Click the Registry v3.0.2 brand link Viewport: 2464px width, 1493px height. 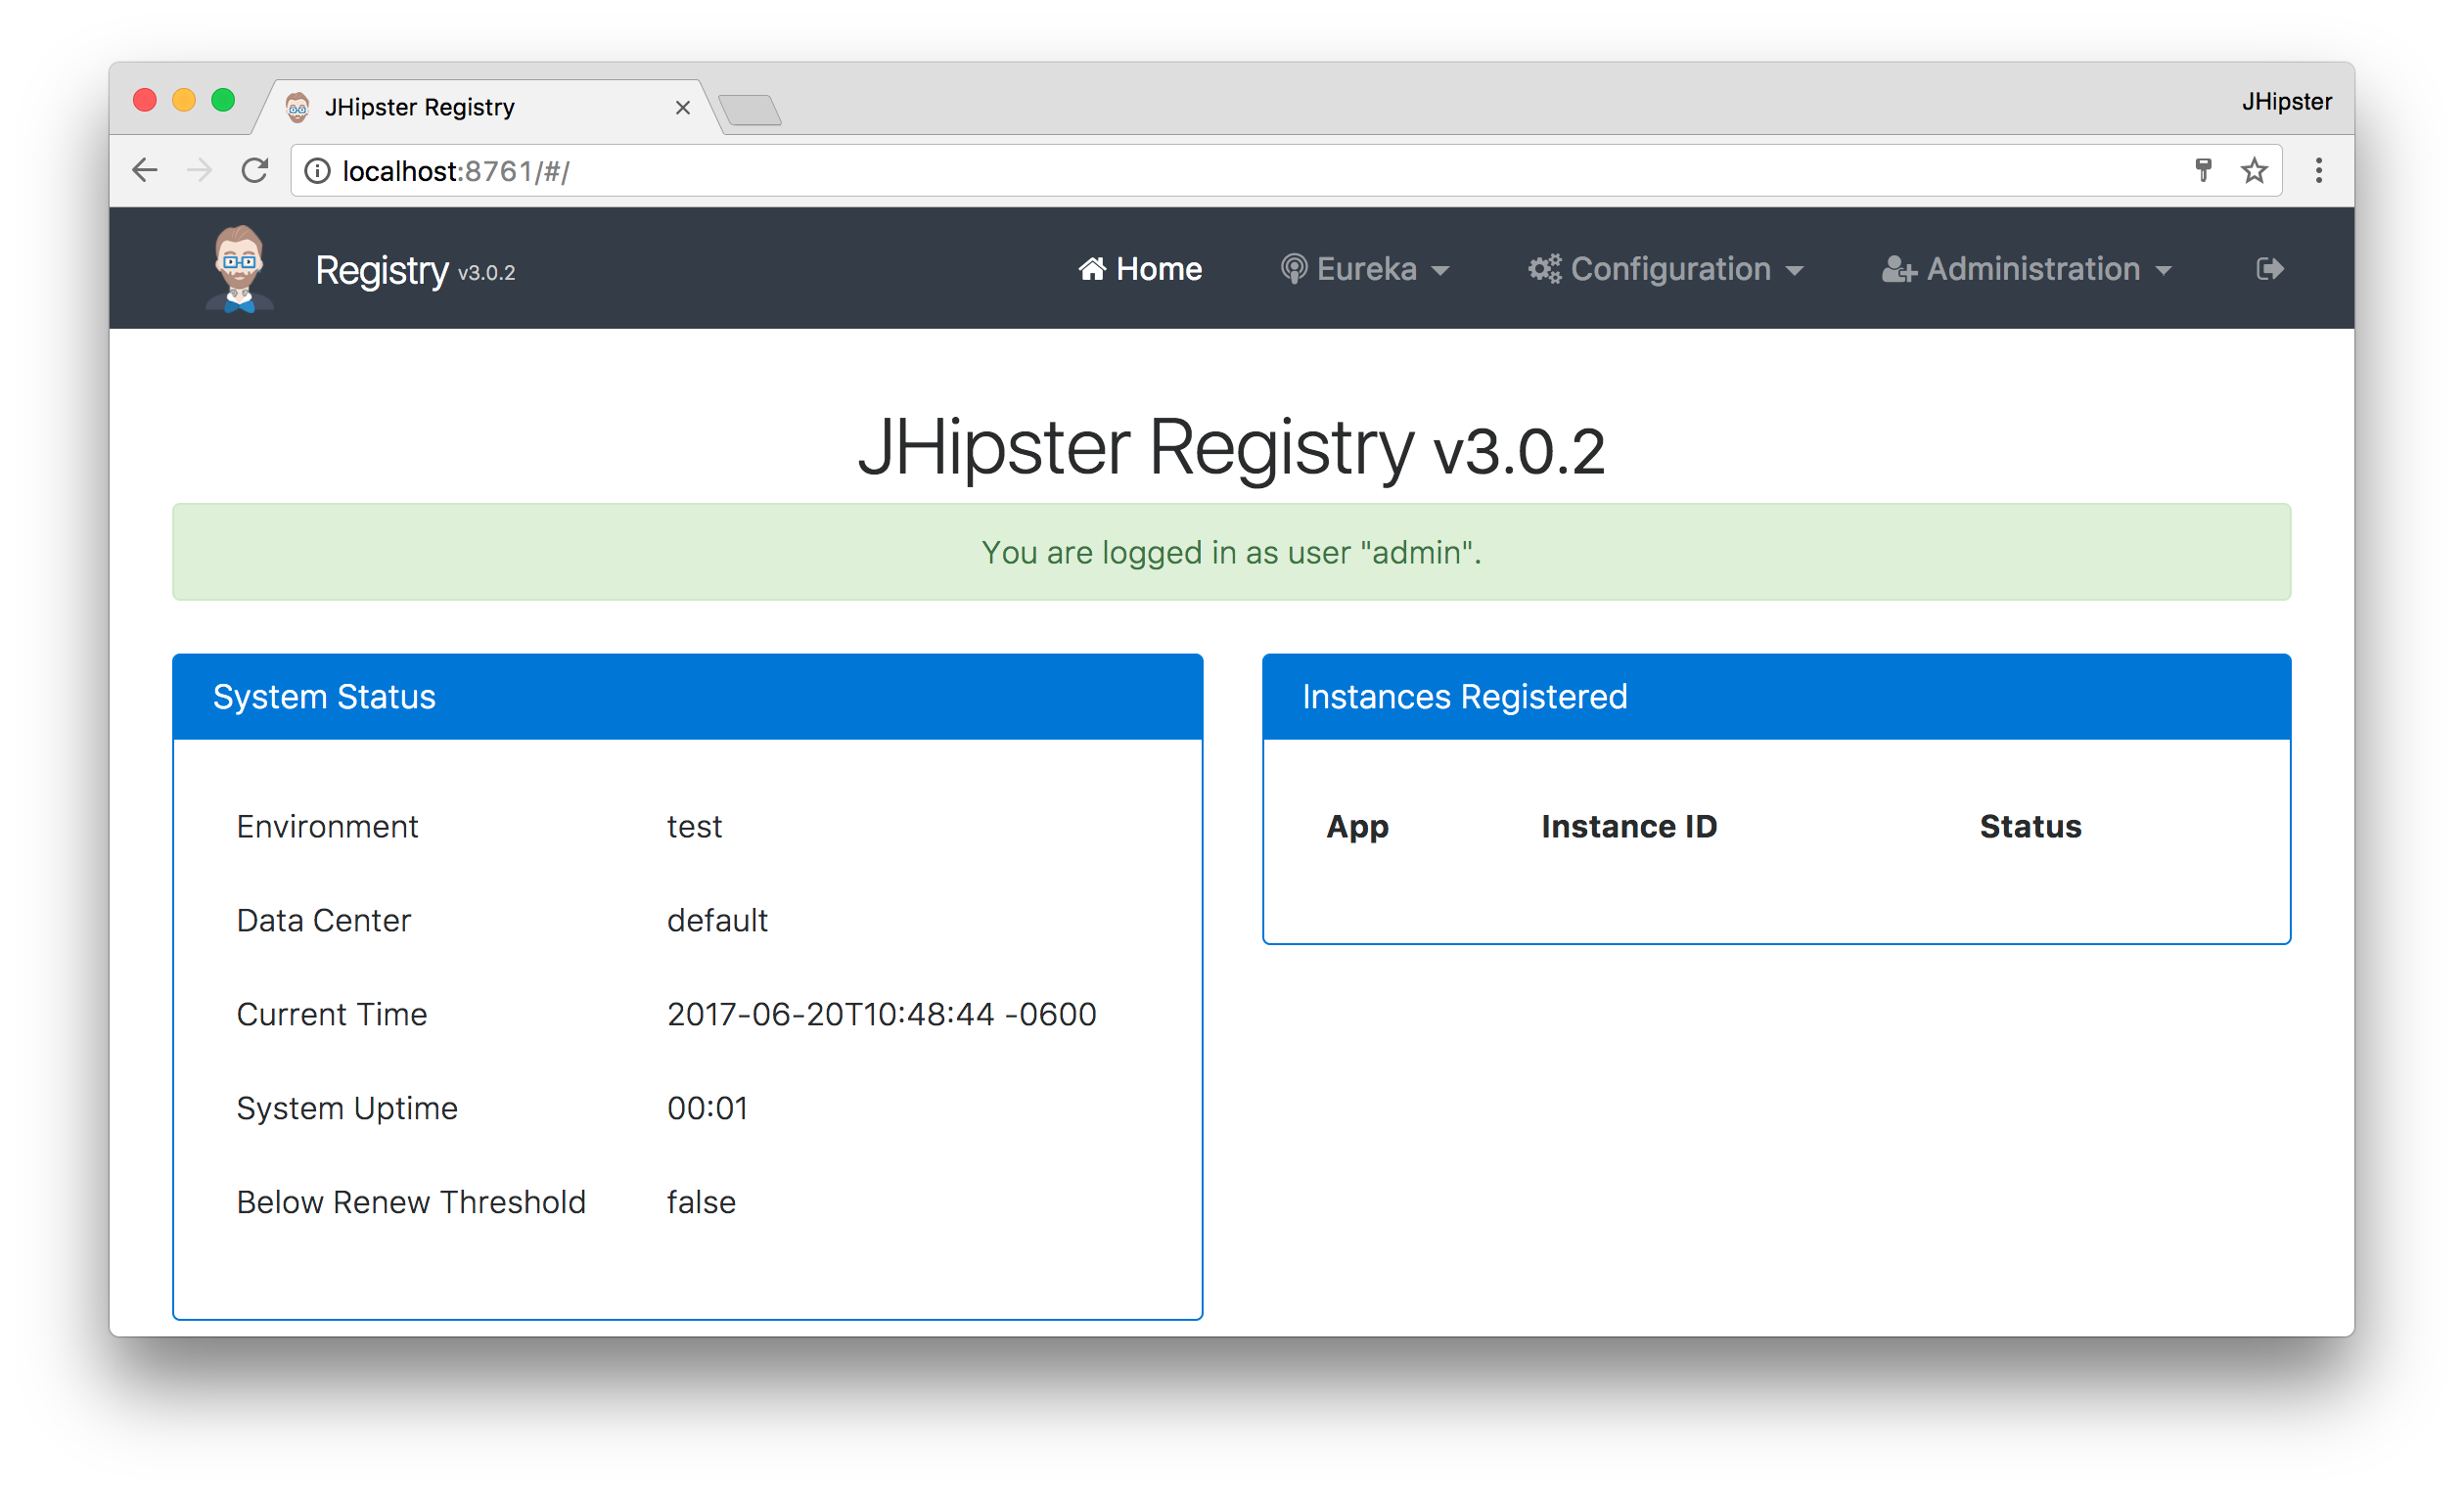pos(414,271)
